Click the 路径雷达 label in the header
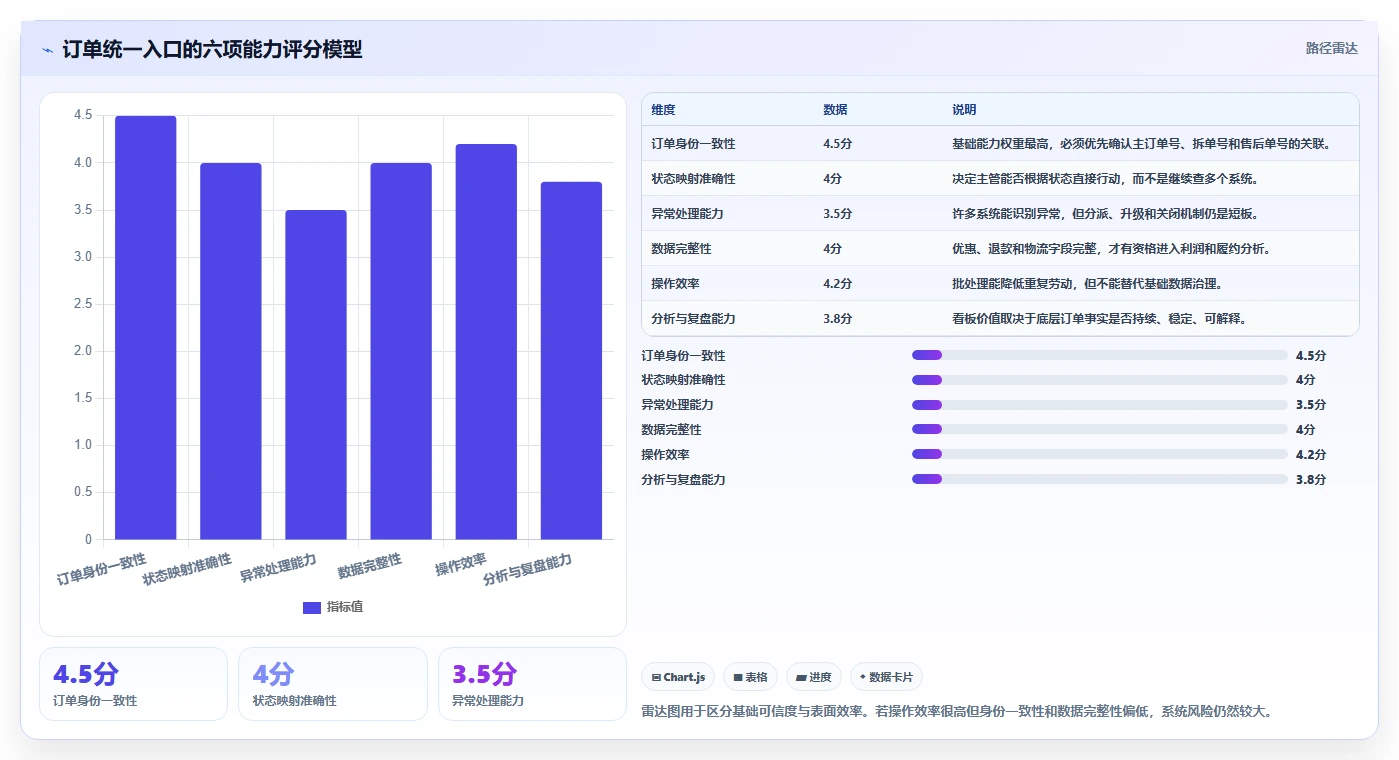This screenshot has height=760, width=1399. point(1331,48)
